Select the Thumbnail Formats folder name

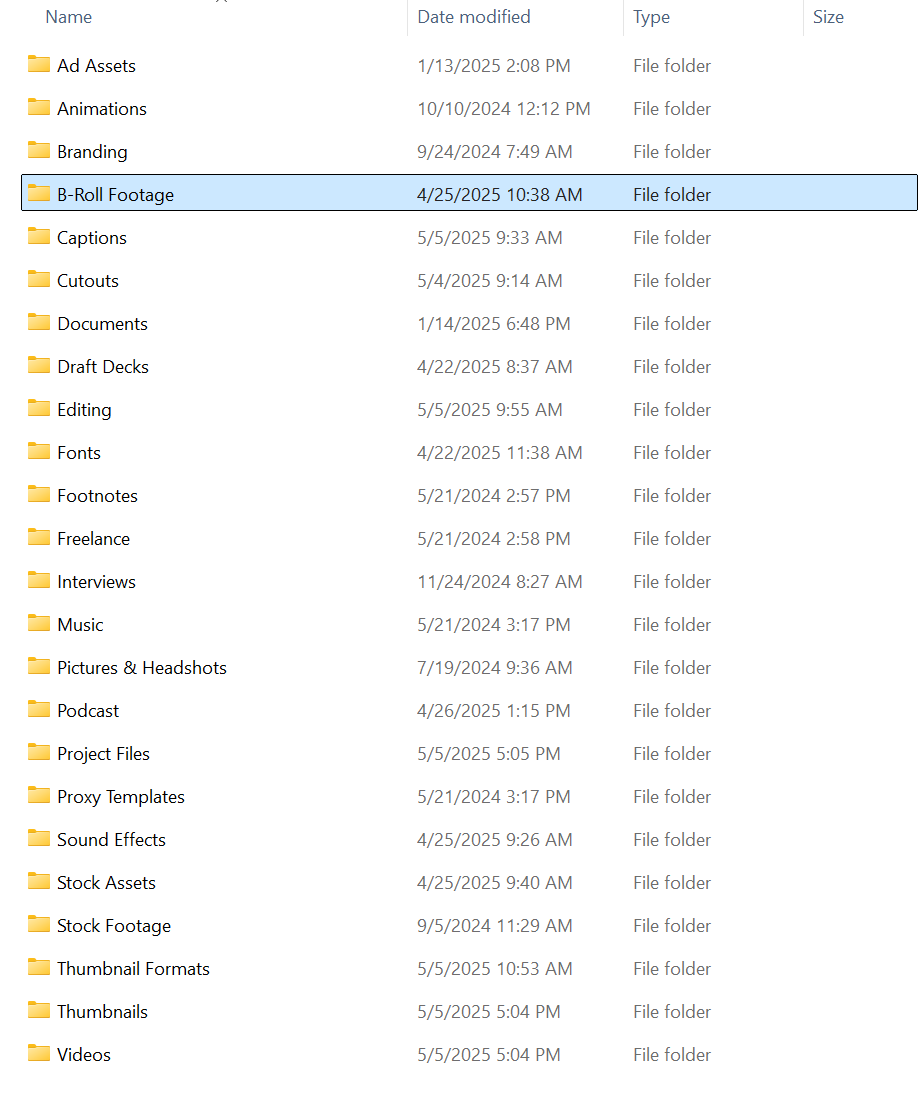[x=133, y=969]
